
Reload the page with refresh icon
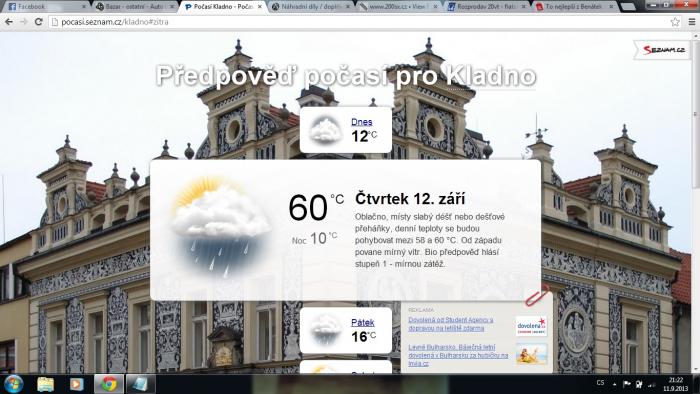pos(38,22)
